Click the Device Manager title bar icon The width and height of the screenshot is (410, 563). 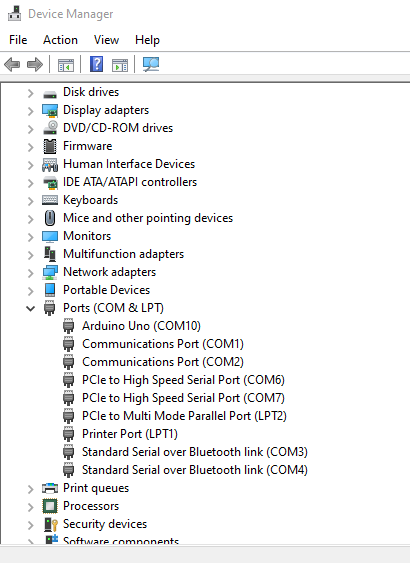pos(15,14)
